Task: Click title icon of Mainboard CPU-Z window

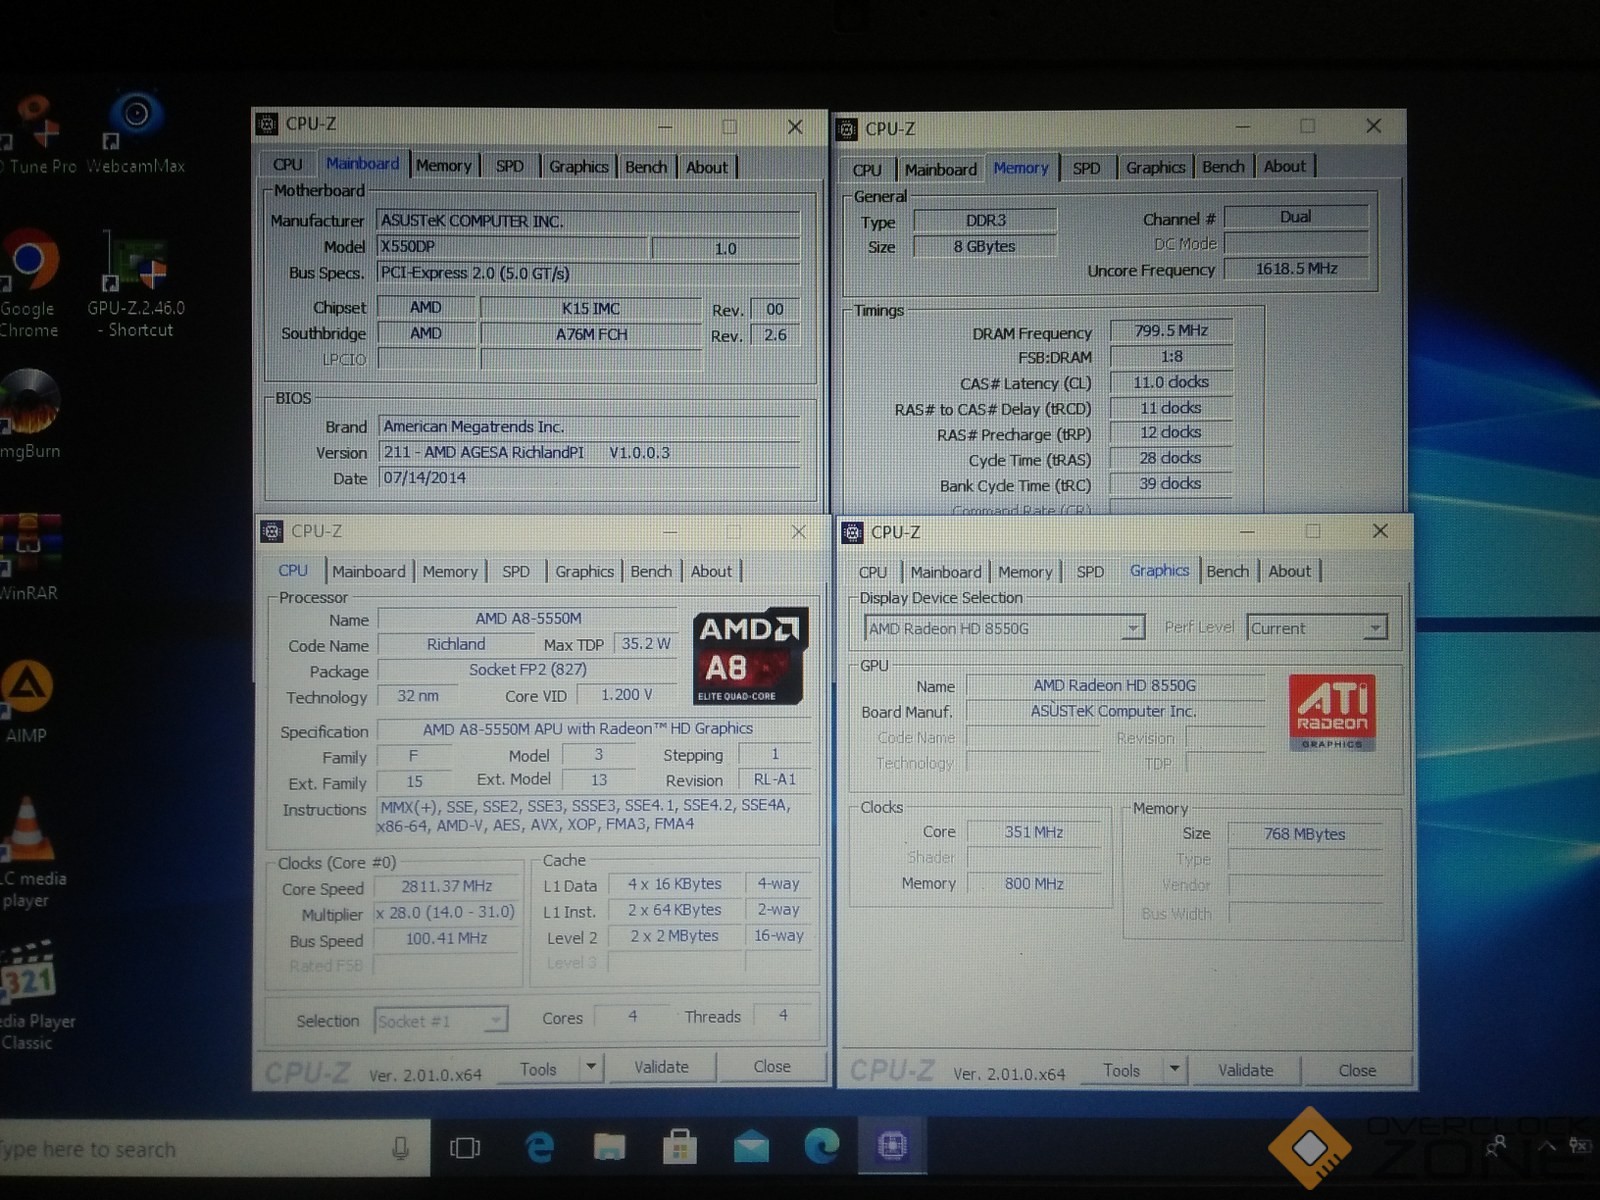Action: [x=266, y=124]
